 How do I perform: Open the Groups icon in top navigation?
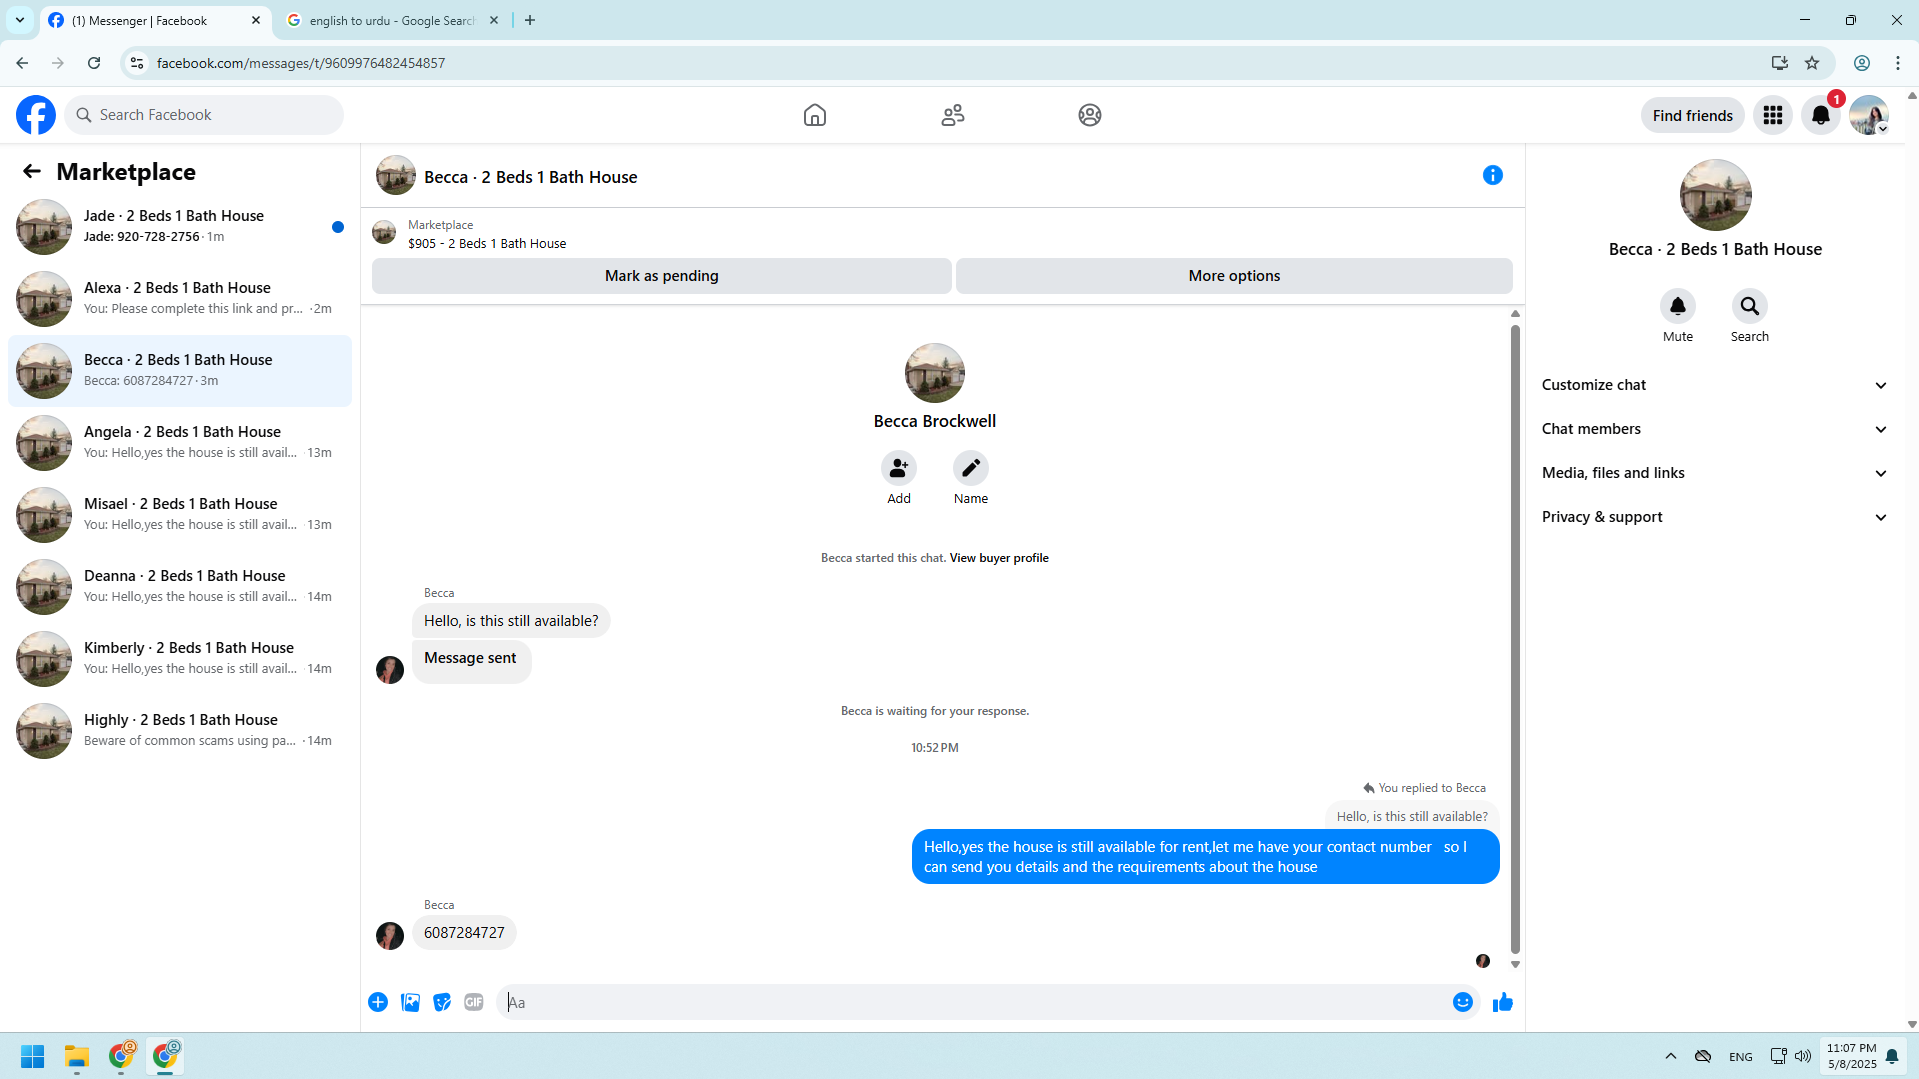coord(1090,115)
